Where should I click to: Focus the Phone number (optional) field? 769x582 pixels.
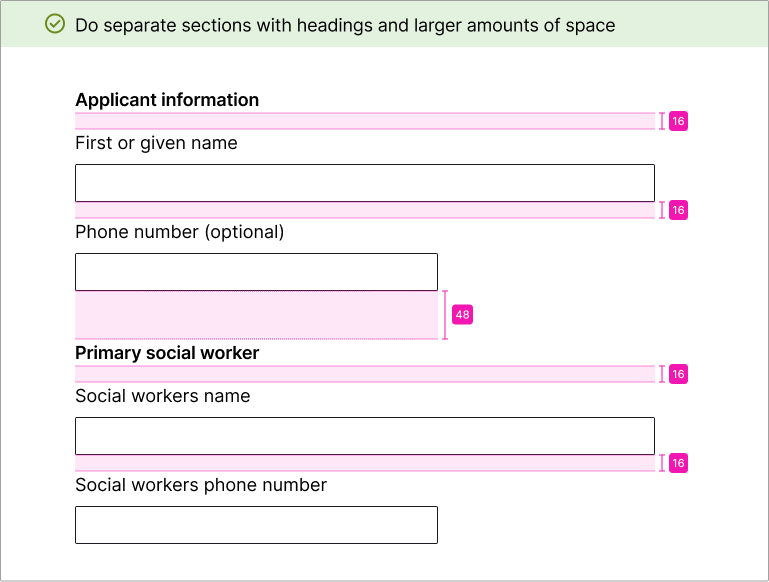pyautogui.click(x=256, y=272)
